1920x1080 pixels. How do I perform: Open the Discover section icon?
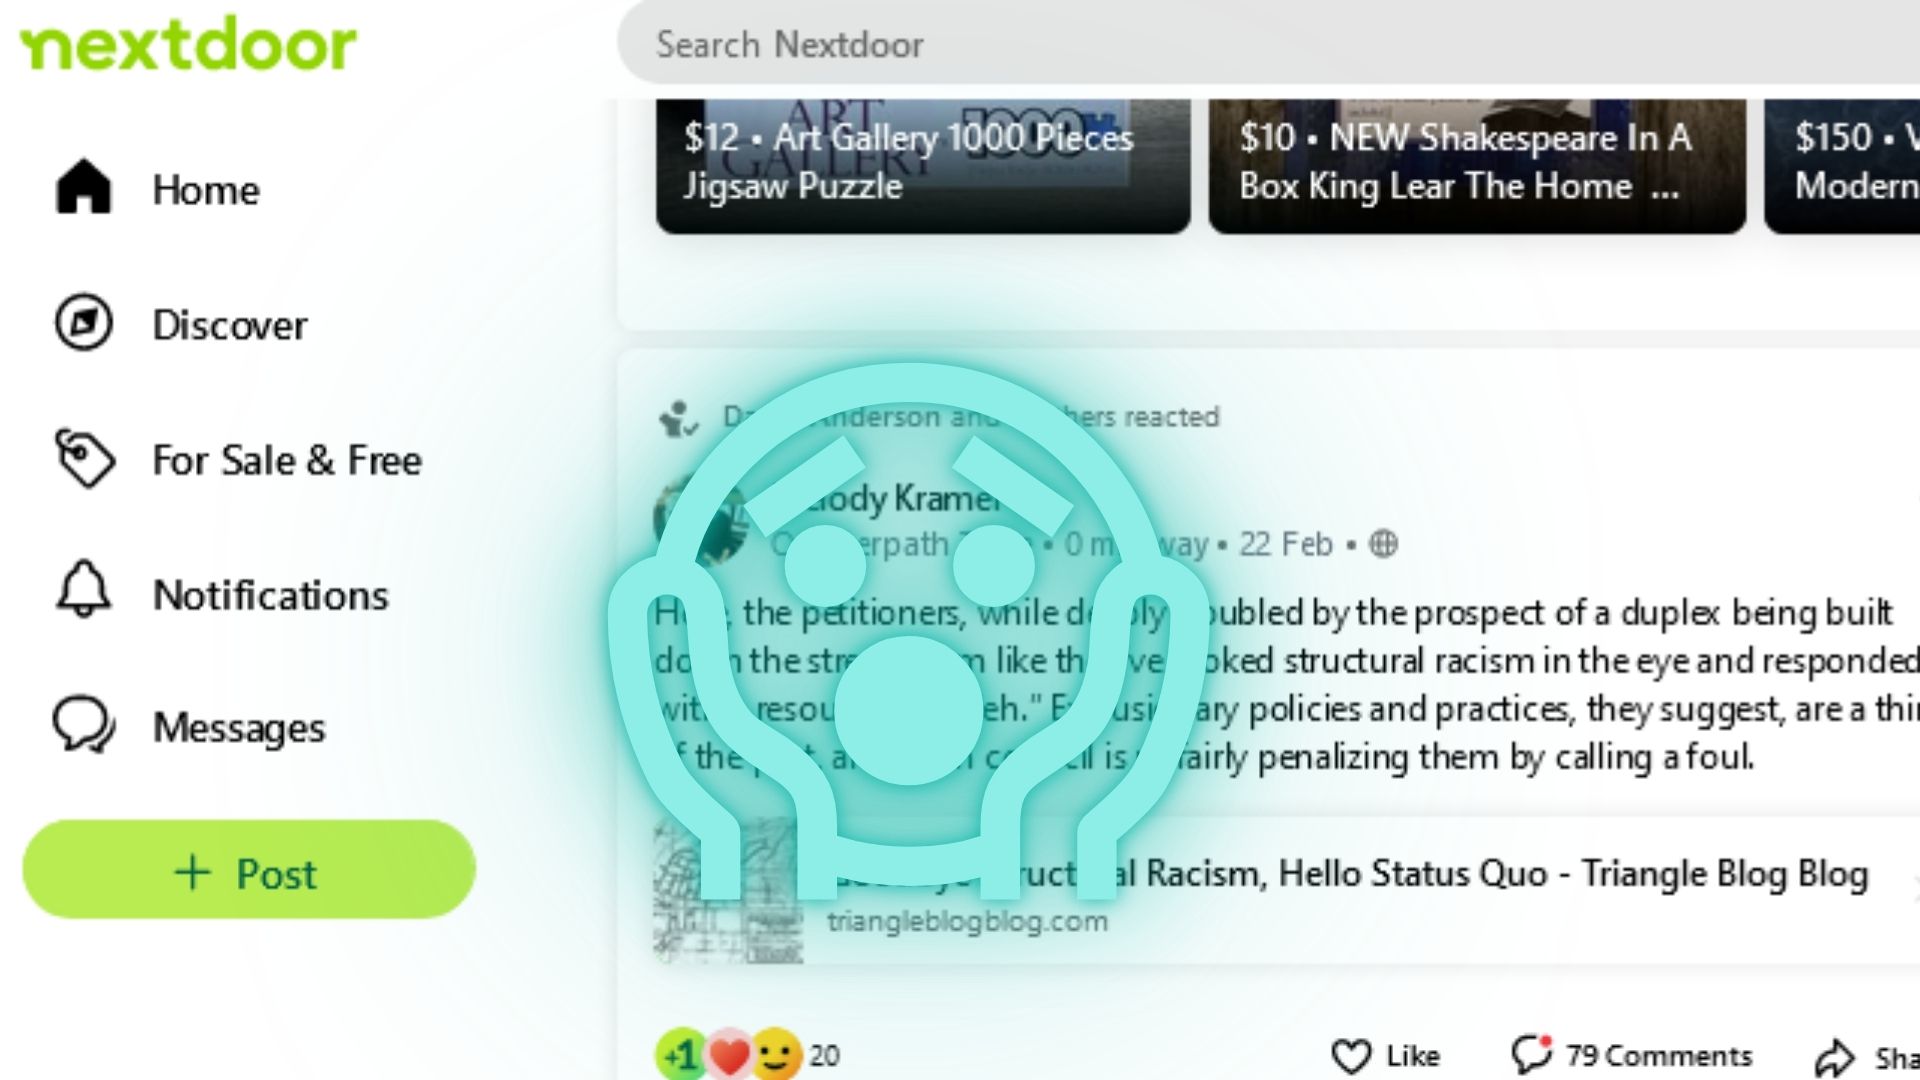pos(82,324)
